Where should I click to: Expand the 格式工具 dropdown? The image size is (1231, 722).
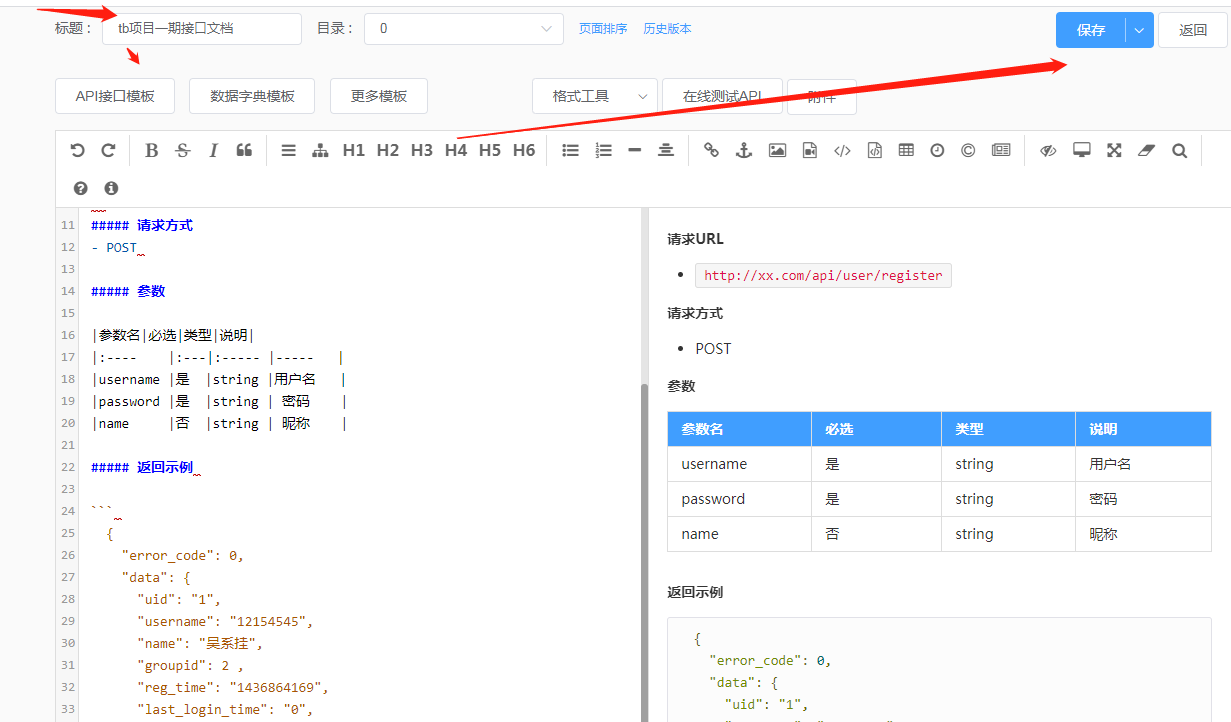click(594, 96)
